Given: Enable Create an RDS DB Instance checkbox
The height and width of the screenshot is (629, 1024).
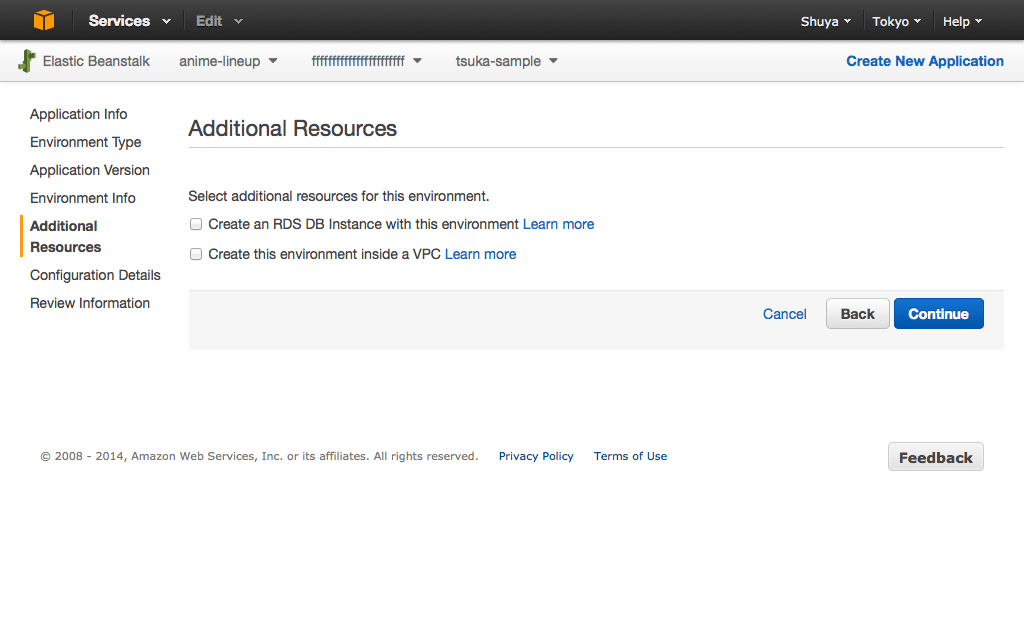Looking at the screenshot, I should tap(196, 224).
